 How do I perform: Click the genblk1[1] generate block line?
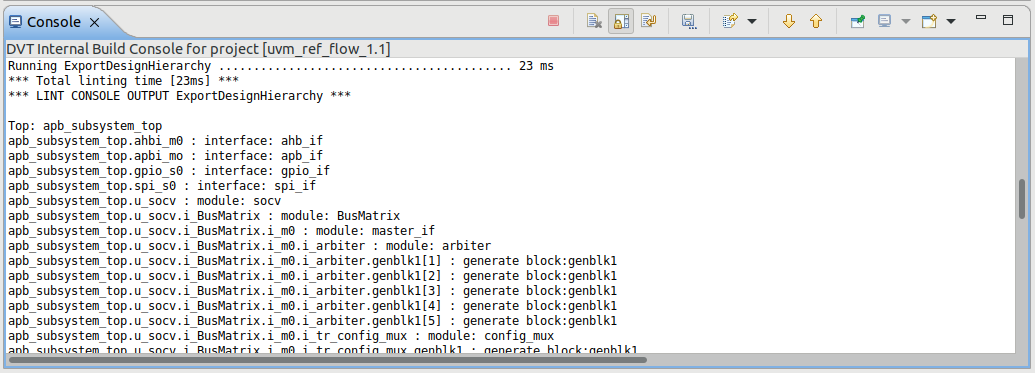tap(313, 261)
